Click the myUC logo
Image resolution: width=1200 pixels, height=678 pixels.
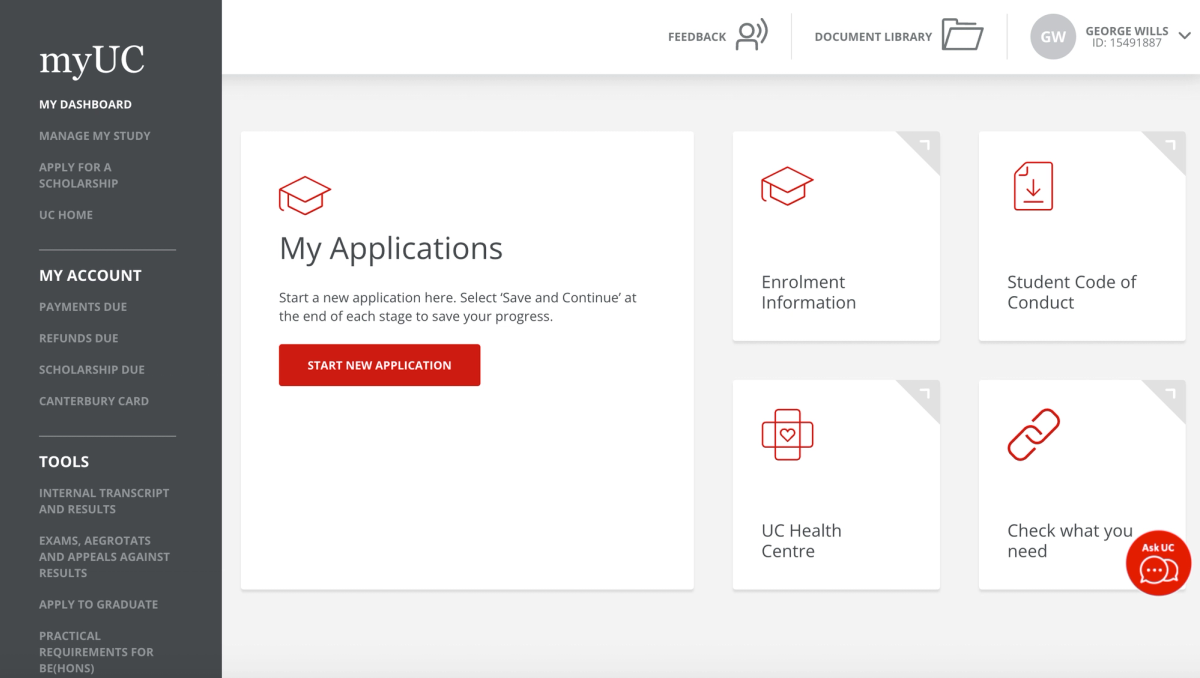92,61
